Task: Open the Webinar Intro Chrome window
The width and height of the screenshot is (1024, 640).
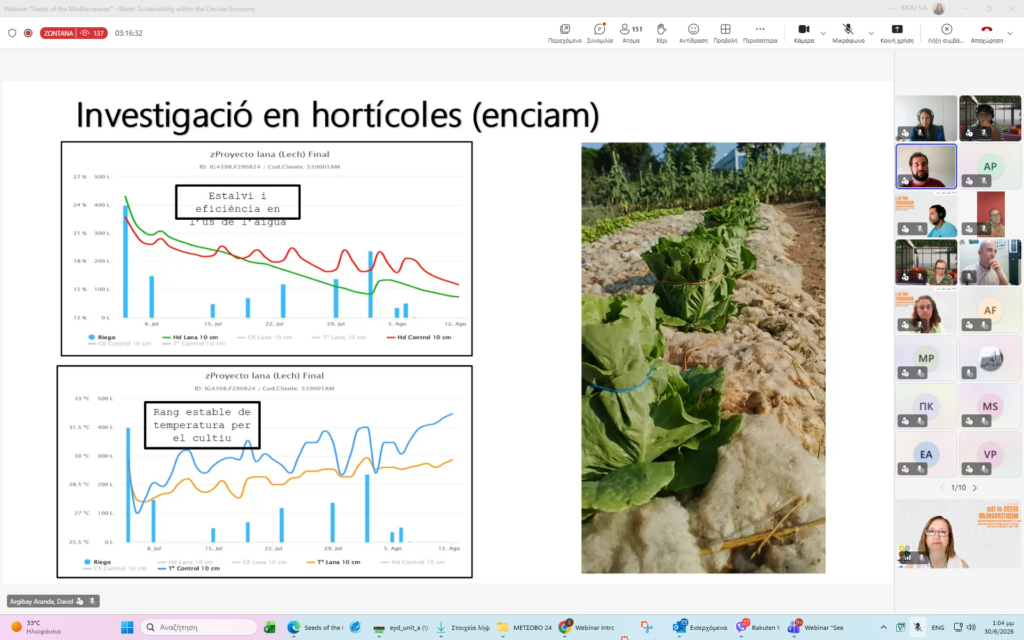Action: pyautogui.click(x=586, y=628)
